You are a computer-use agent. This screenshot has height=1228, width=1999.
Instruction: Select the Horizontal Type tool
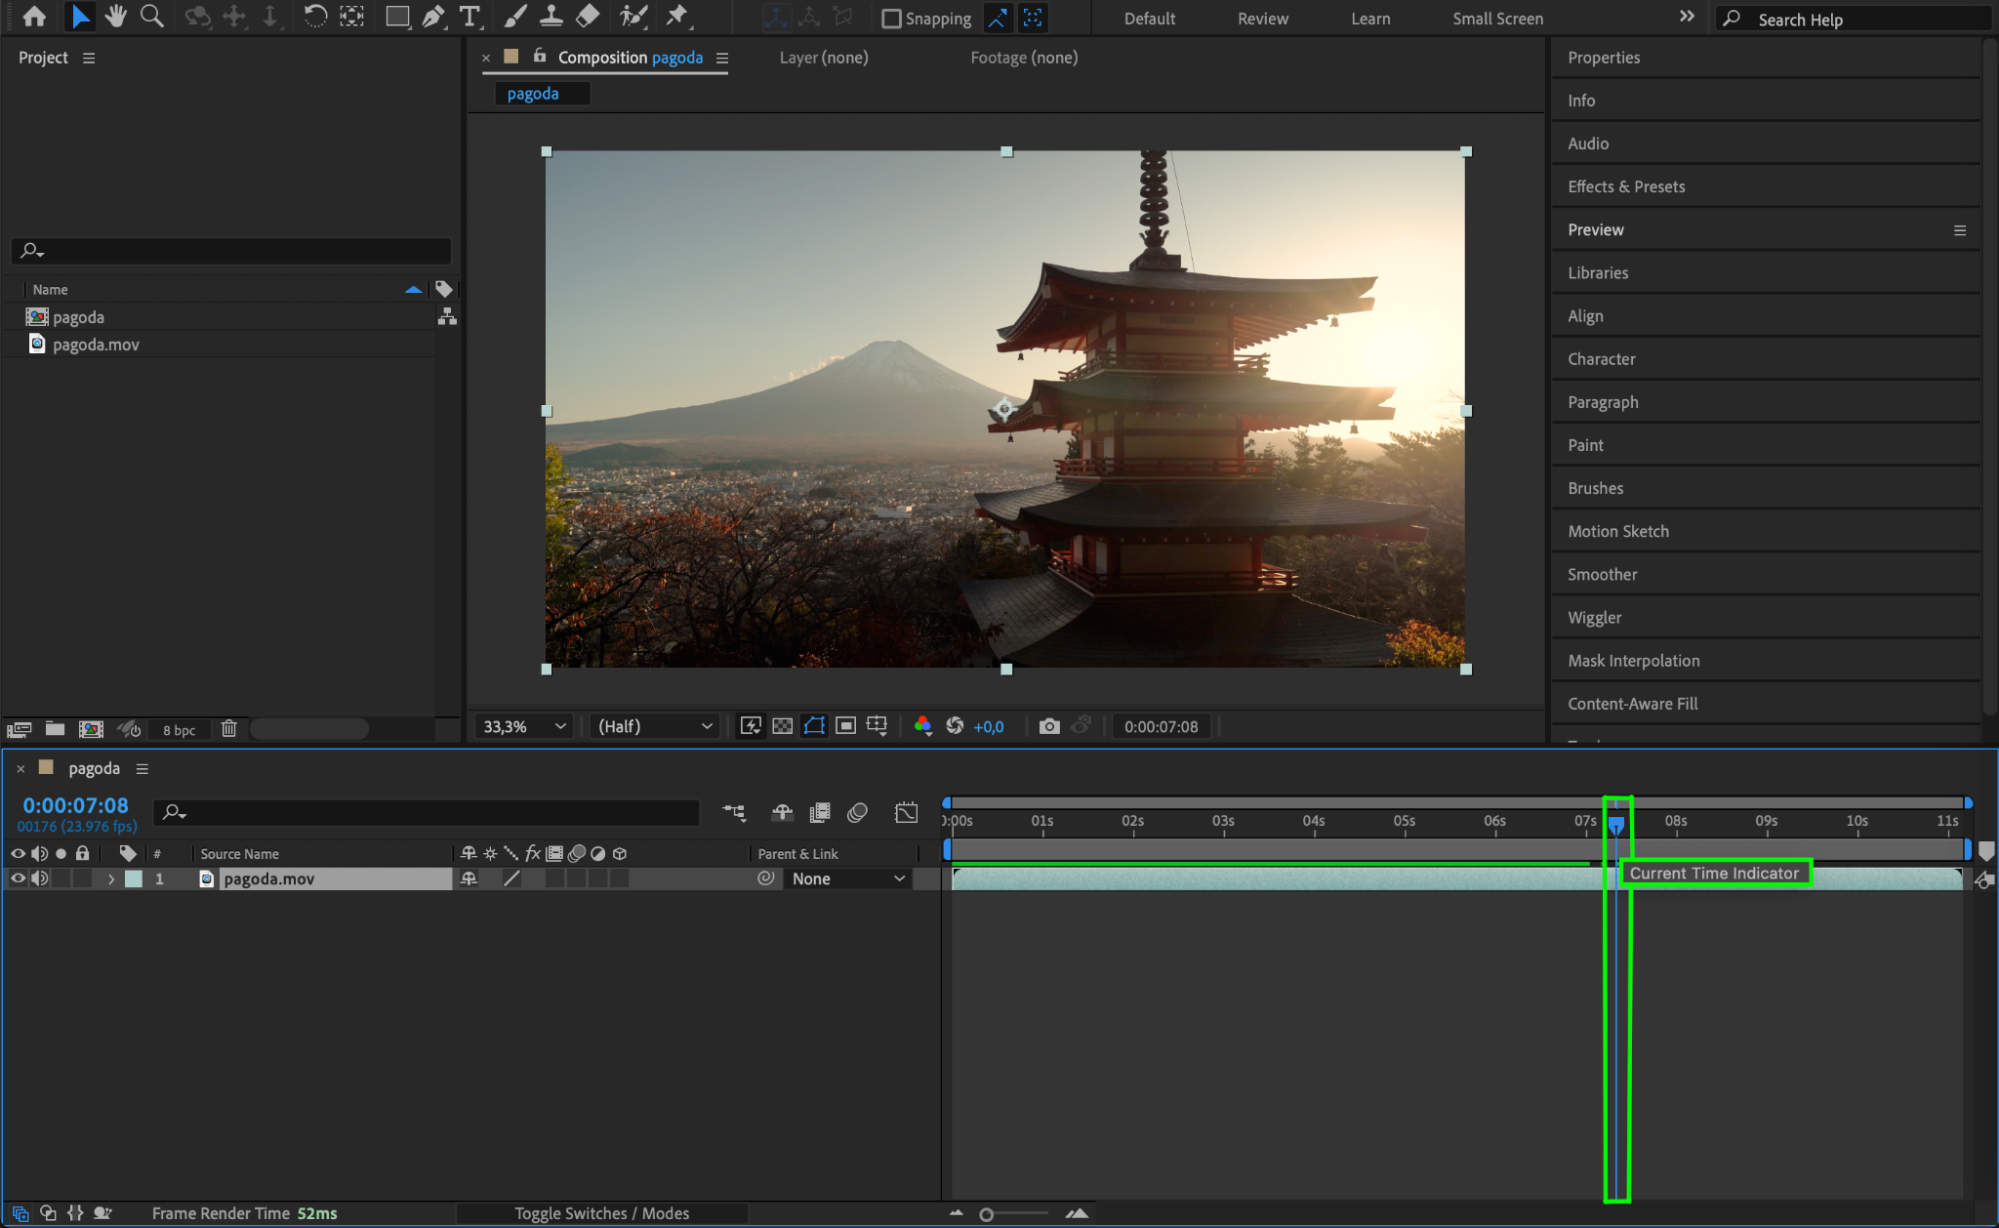point(469,17)
